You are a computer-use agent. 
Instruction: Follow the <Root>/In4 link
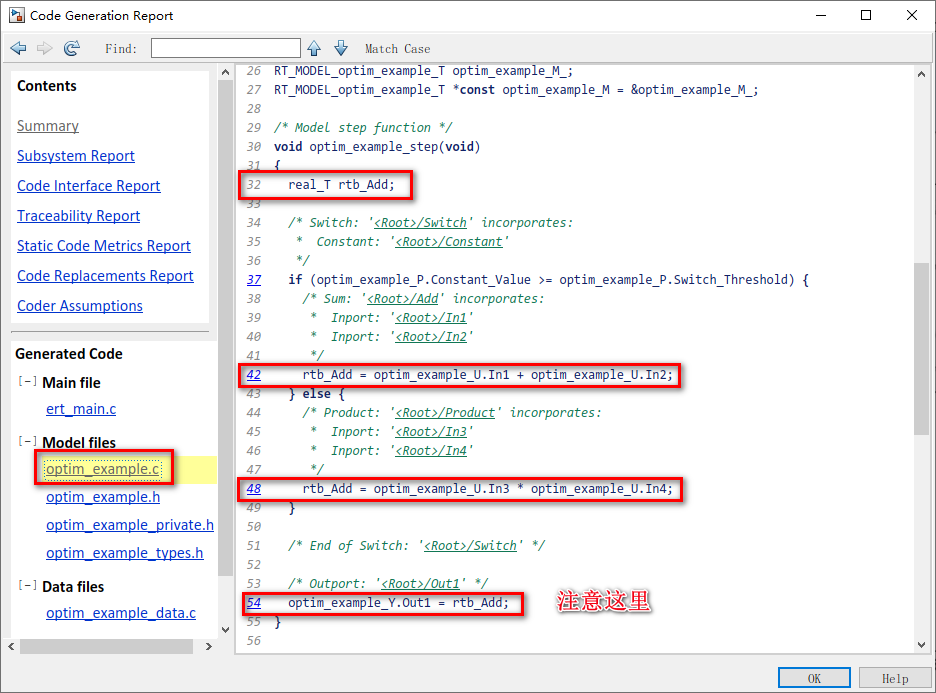pos(431,451)
